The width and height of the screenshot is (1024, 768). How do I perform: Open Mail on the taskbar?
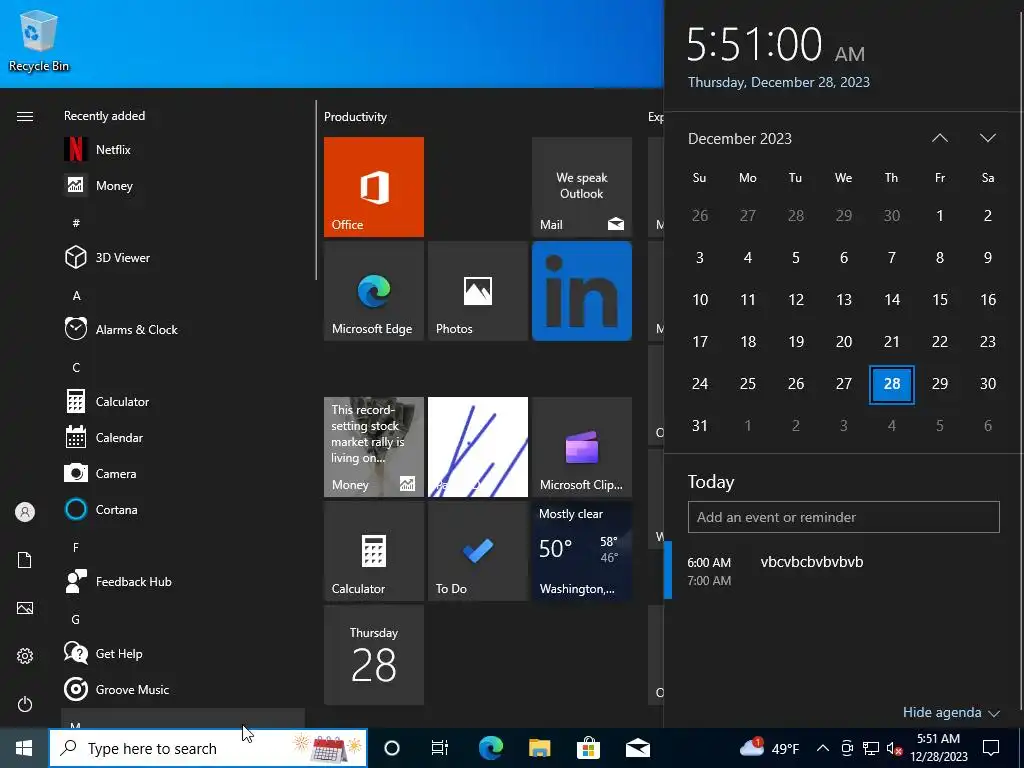click(x=637, y=748)
